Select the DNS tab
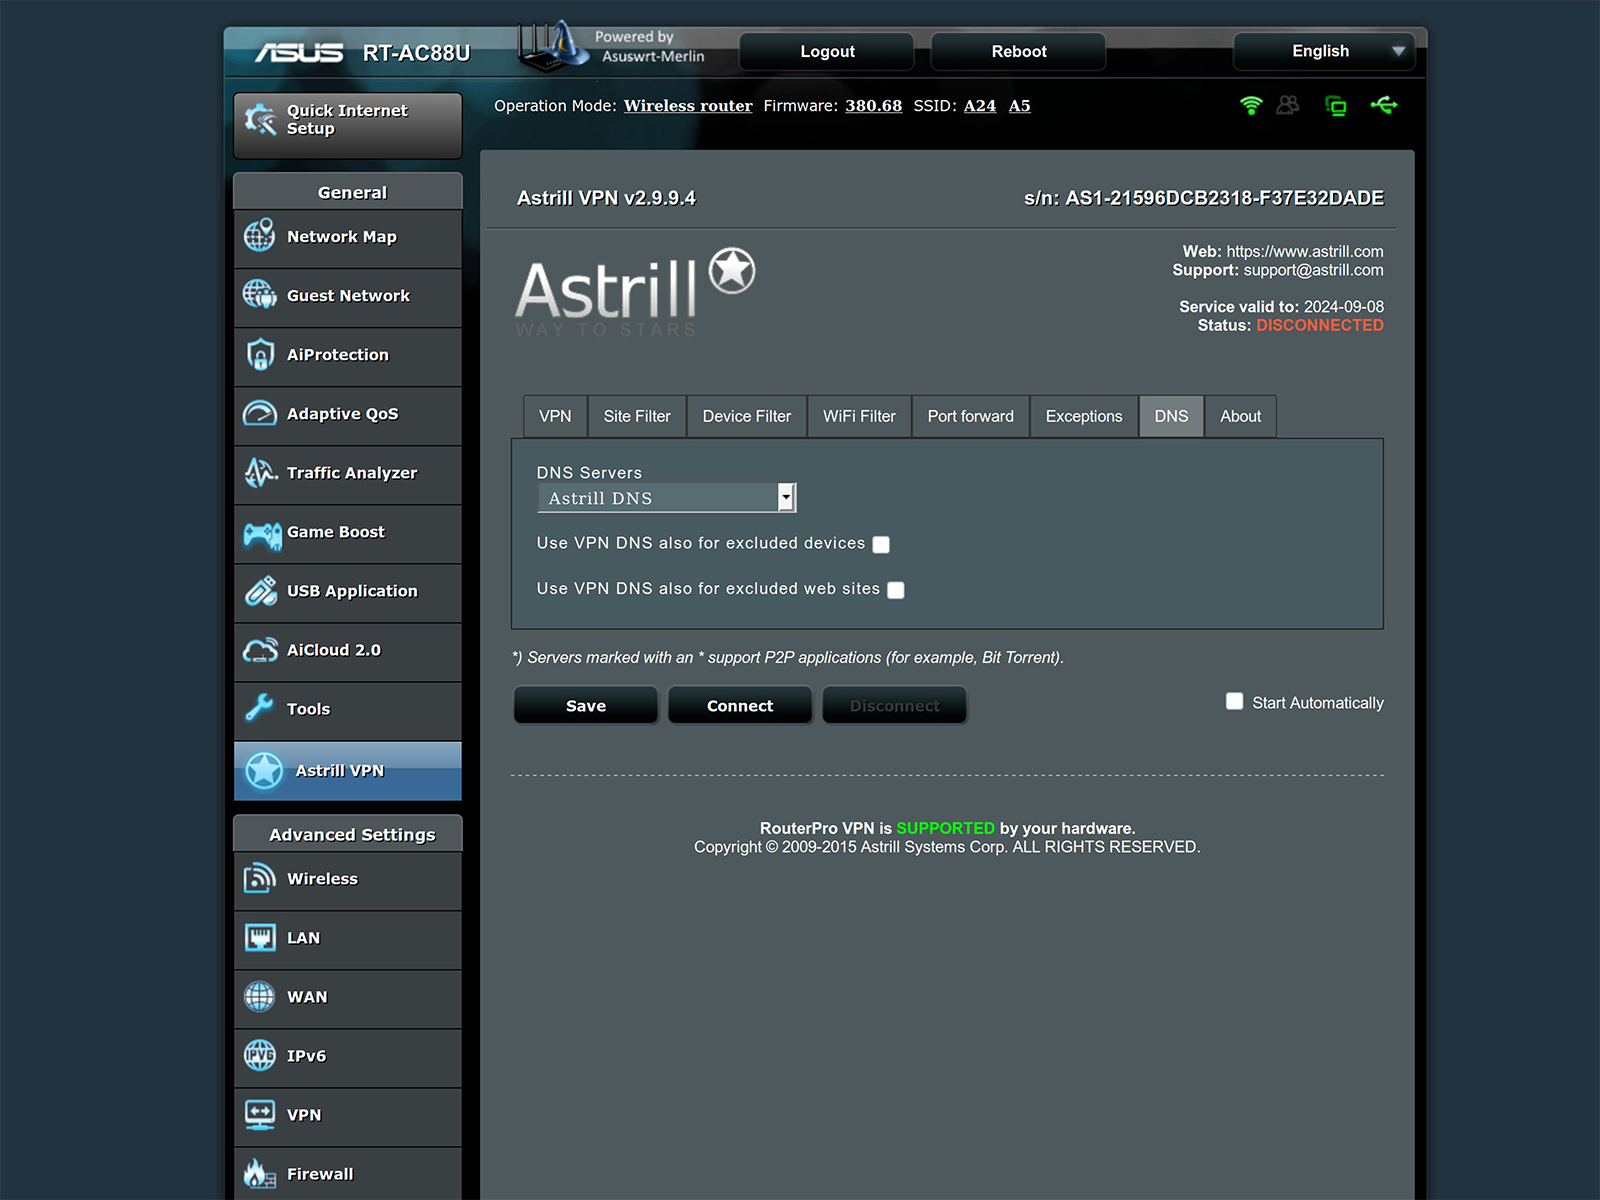Screen dimensions: 1600x1200 pos(1171,416)
